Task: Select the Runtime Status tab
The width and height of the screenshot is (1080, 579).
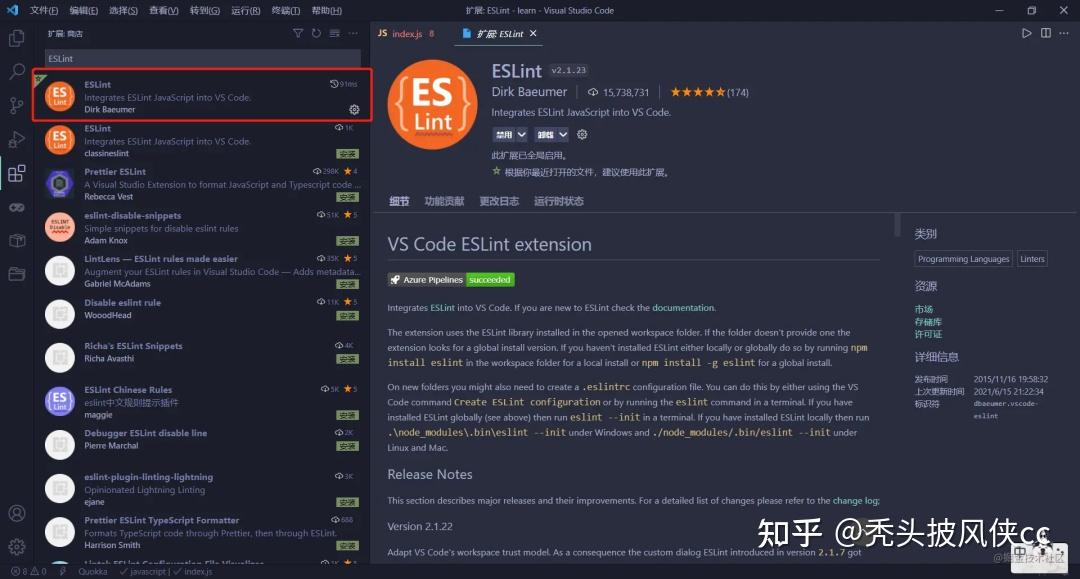Action: click(559, 201)
